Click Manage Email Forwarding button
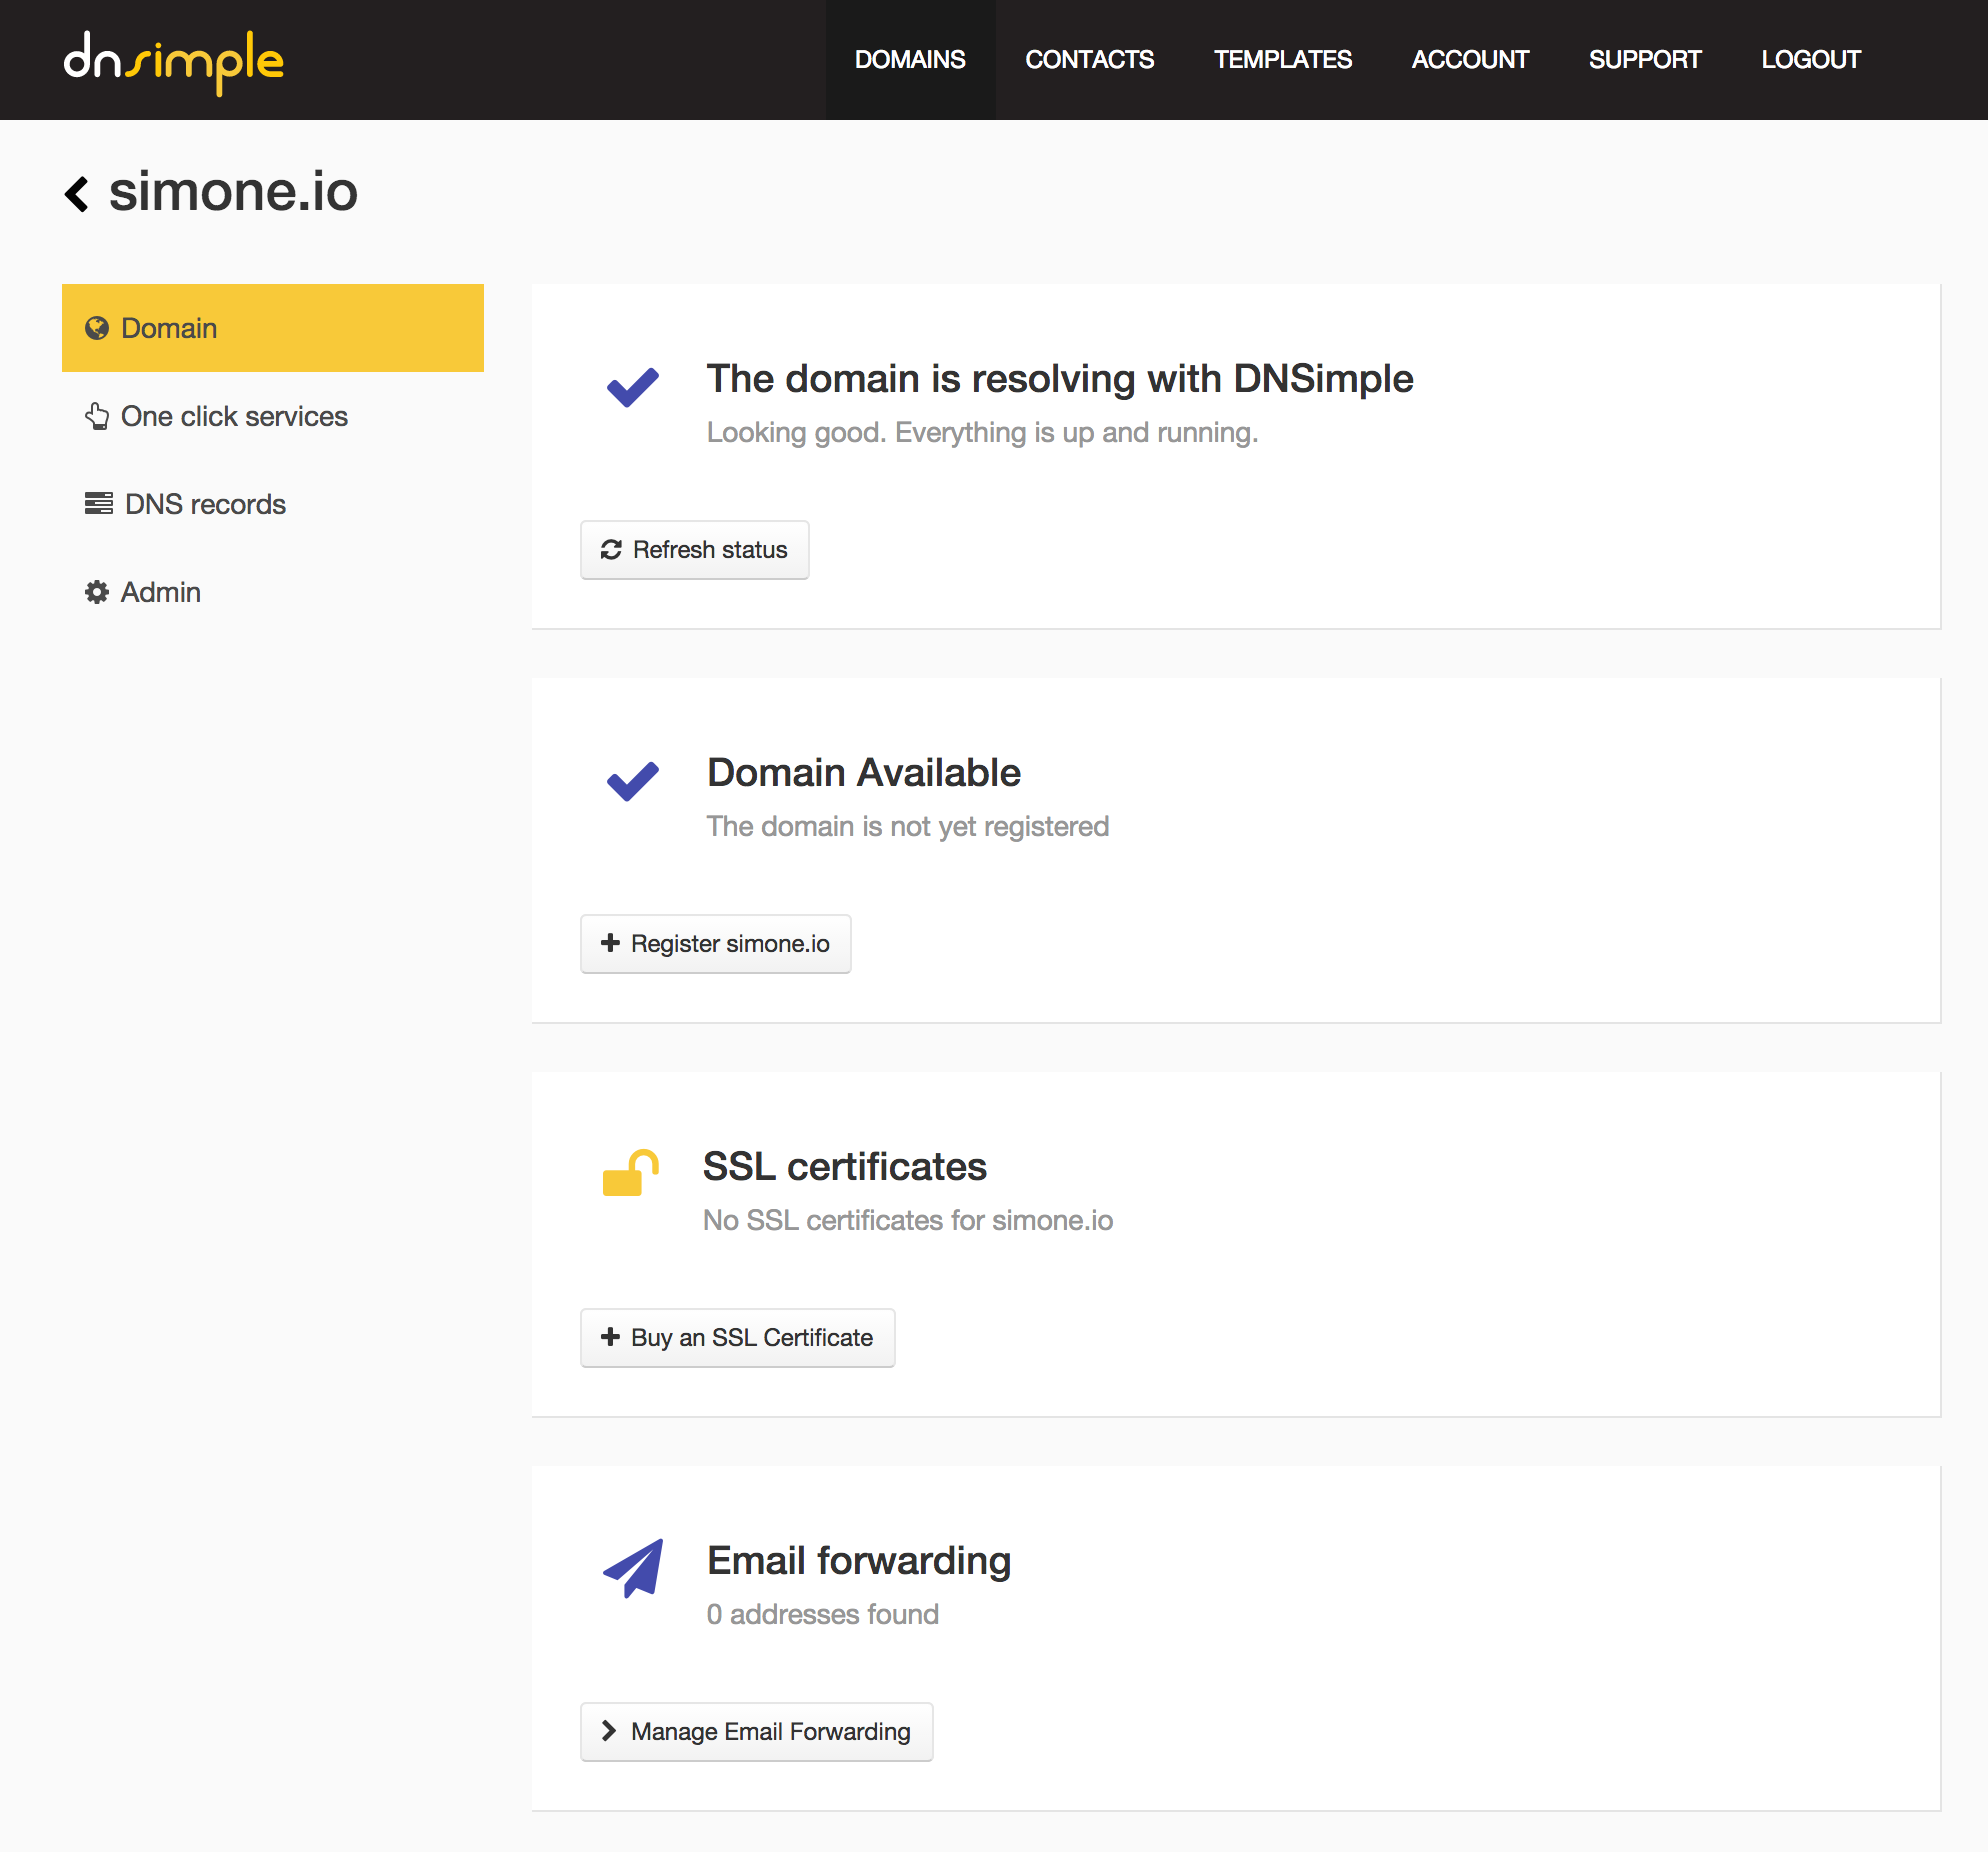 [757, 1732]
